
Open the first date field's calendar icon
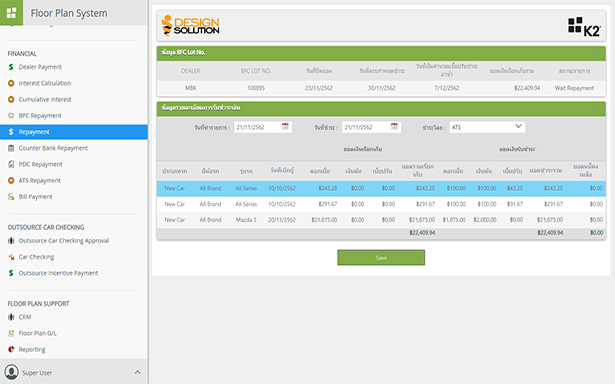(x=285, y=126)
